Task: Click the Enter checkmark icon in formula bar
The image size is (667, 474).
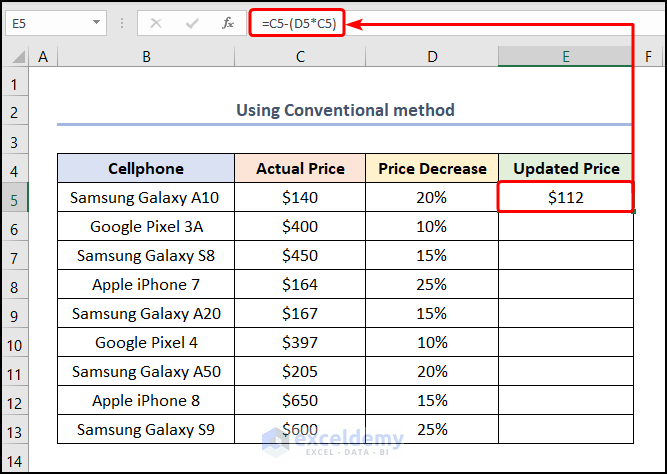Action: pyautogui.click(x=193, y=22)
